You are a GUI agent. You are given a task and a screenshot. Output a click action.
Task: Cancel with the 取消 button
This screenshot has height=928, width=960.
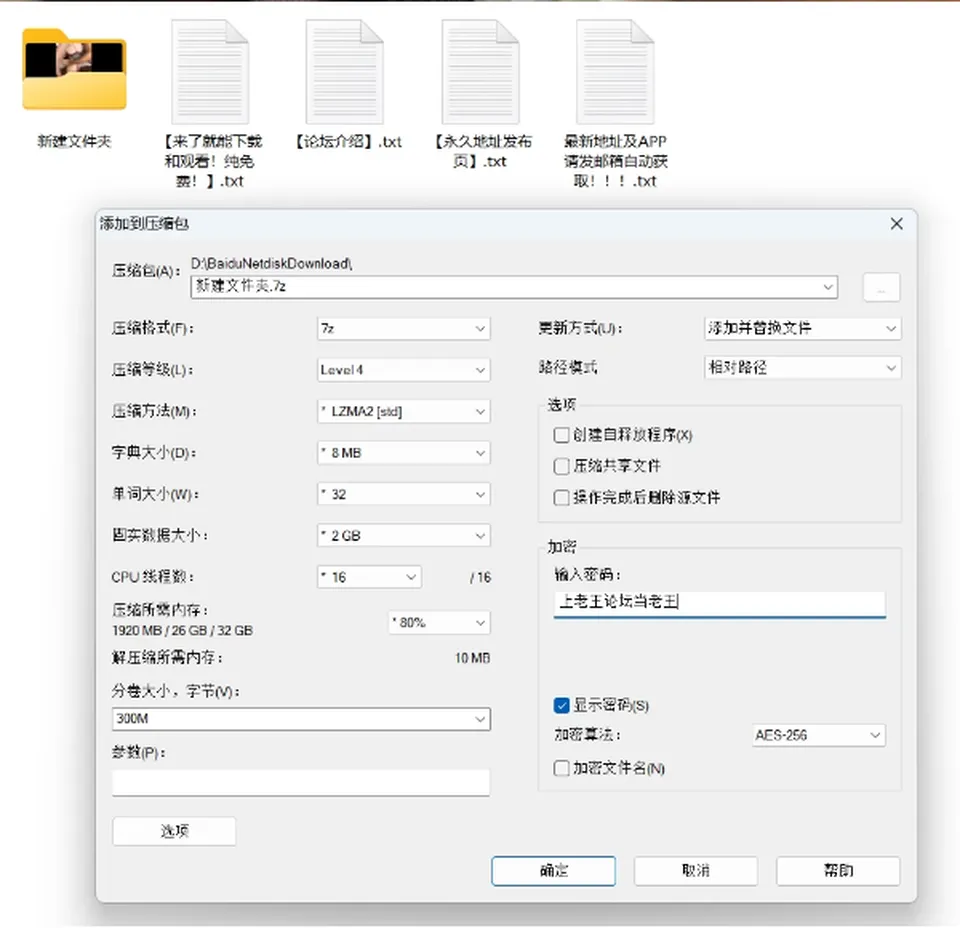click(696, 870)
